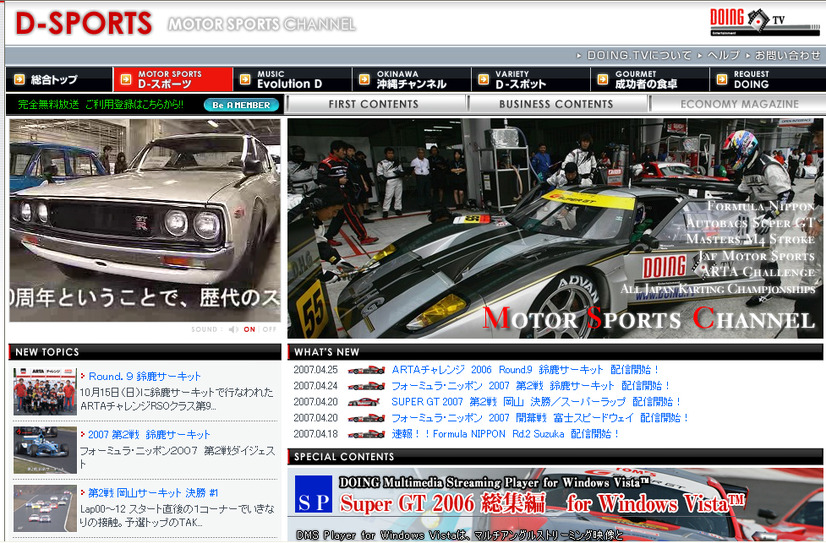Screen dimensions: 826x543
Task: Click red arrow bullet beside Round. 9 鈴鹿サーキット
Action: [x=83, y=376]
